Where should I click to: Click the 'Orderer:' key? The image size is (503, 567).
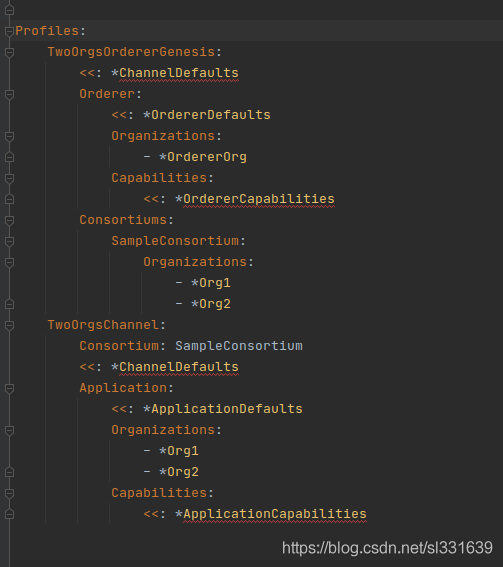point(111,94)
